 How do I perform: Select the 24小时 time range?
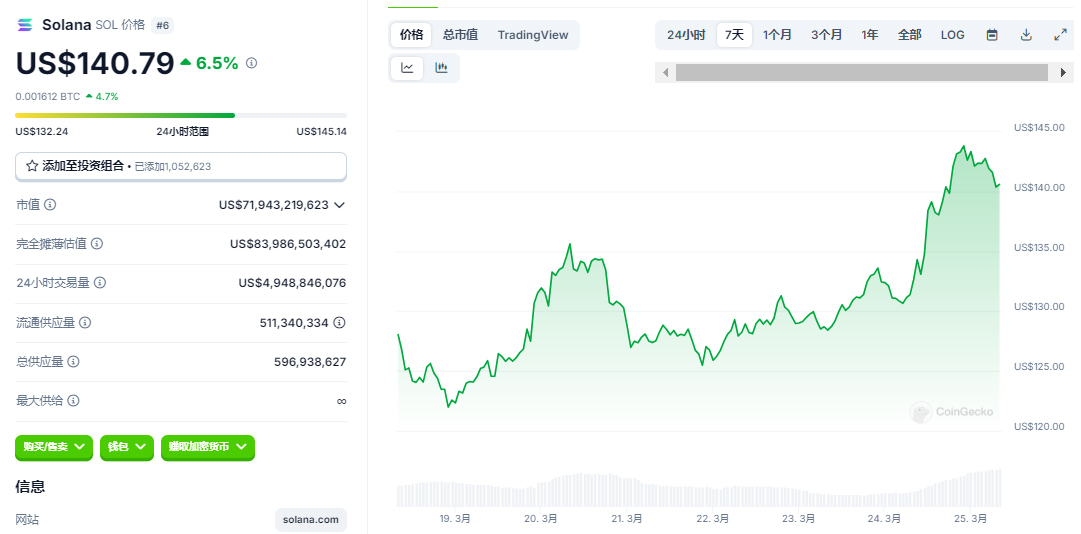[686, 35]
